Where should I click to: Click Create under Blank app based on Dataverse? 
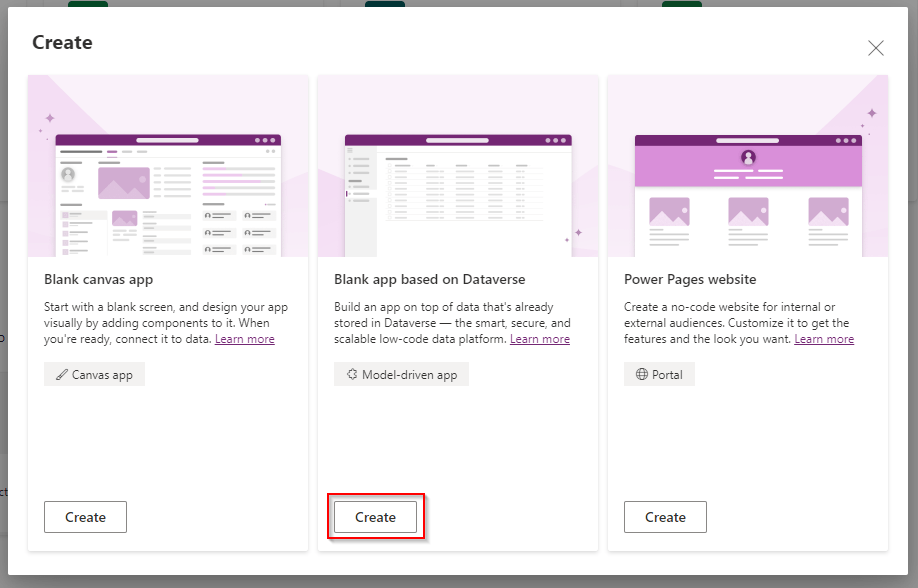pyautogui.click(x=375, y=517)
